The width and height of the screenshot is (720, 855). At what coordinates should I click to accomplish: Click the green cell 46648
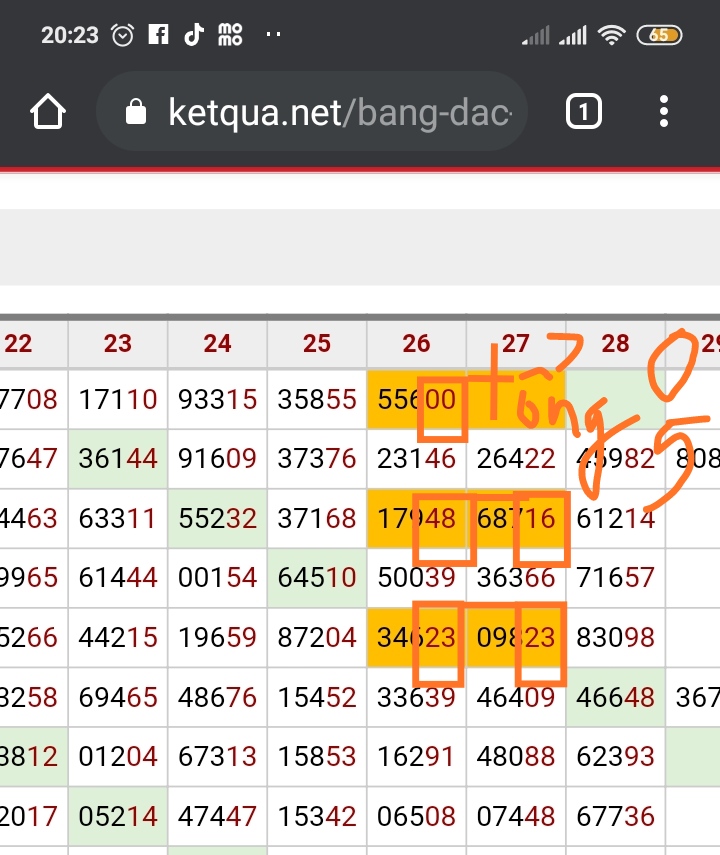[x=615, y=696]
